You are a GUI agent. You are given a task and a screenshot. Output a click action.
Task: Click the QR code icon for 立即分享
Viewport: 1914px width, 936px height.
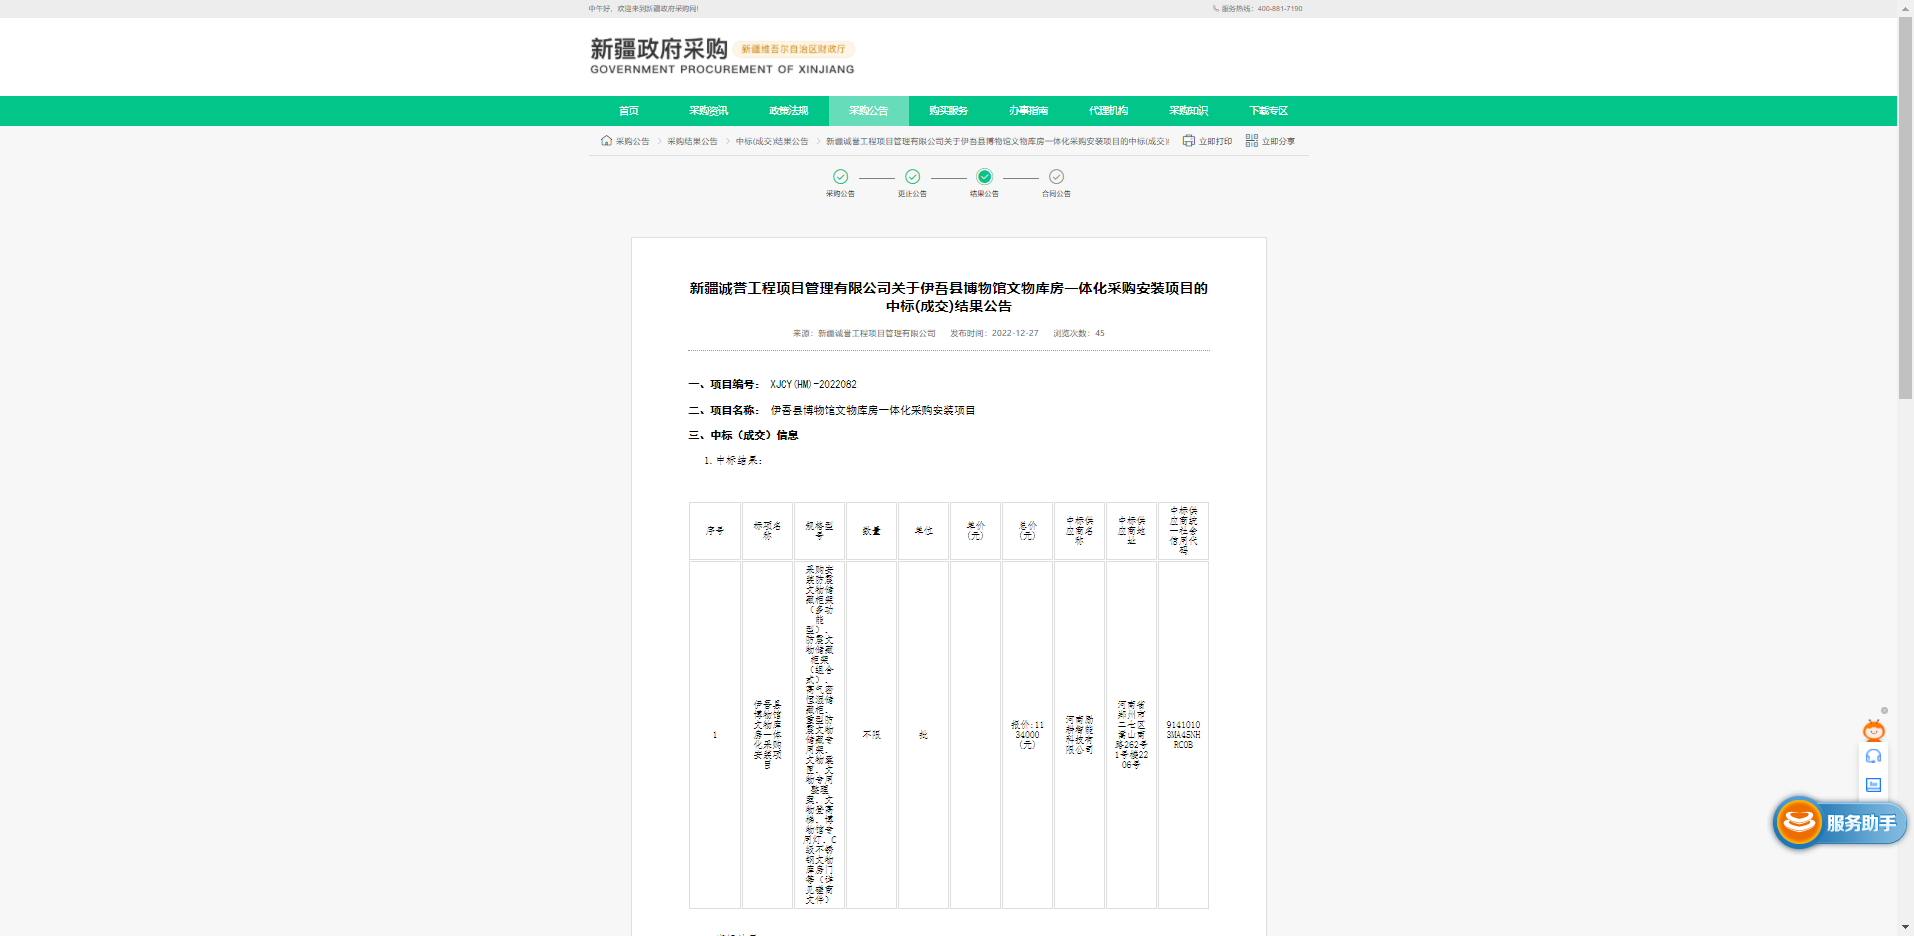click(1251, 141)
